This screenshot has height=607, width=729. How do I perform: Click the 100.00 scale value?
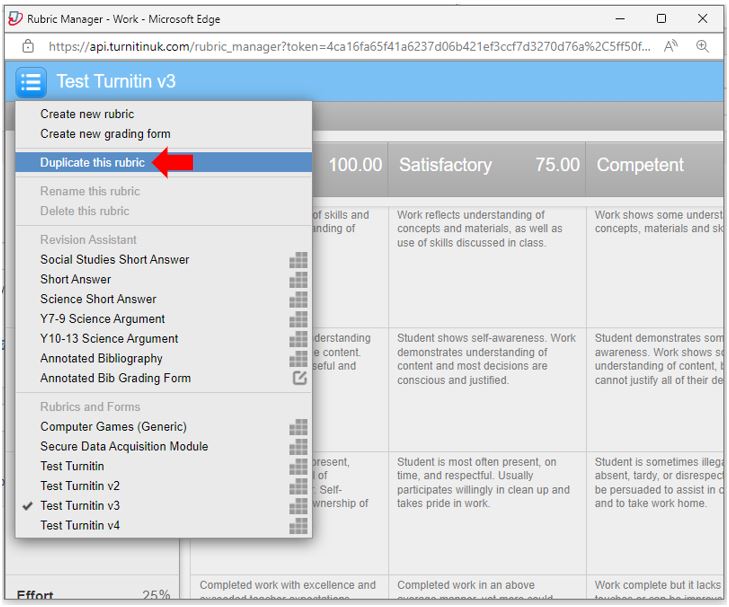point(355,165)
